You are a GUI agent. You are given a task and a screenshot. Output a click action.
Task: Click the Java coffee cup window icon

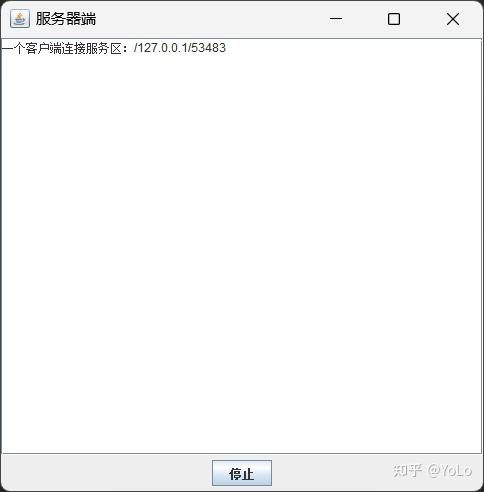[x=20, y=19]
